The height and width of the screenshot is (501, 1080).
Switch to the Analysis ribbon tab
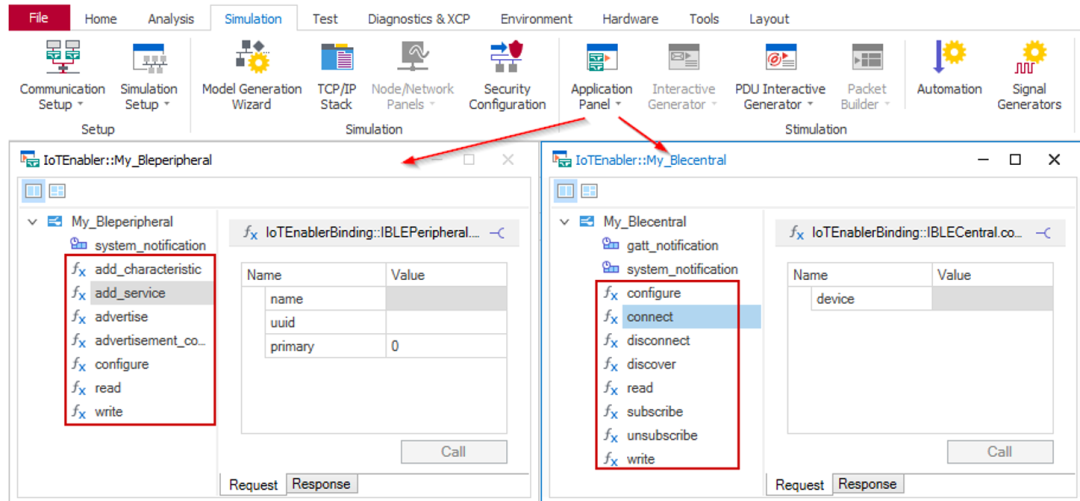click(x=171, y=19)
